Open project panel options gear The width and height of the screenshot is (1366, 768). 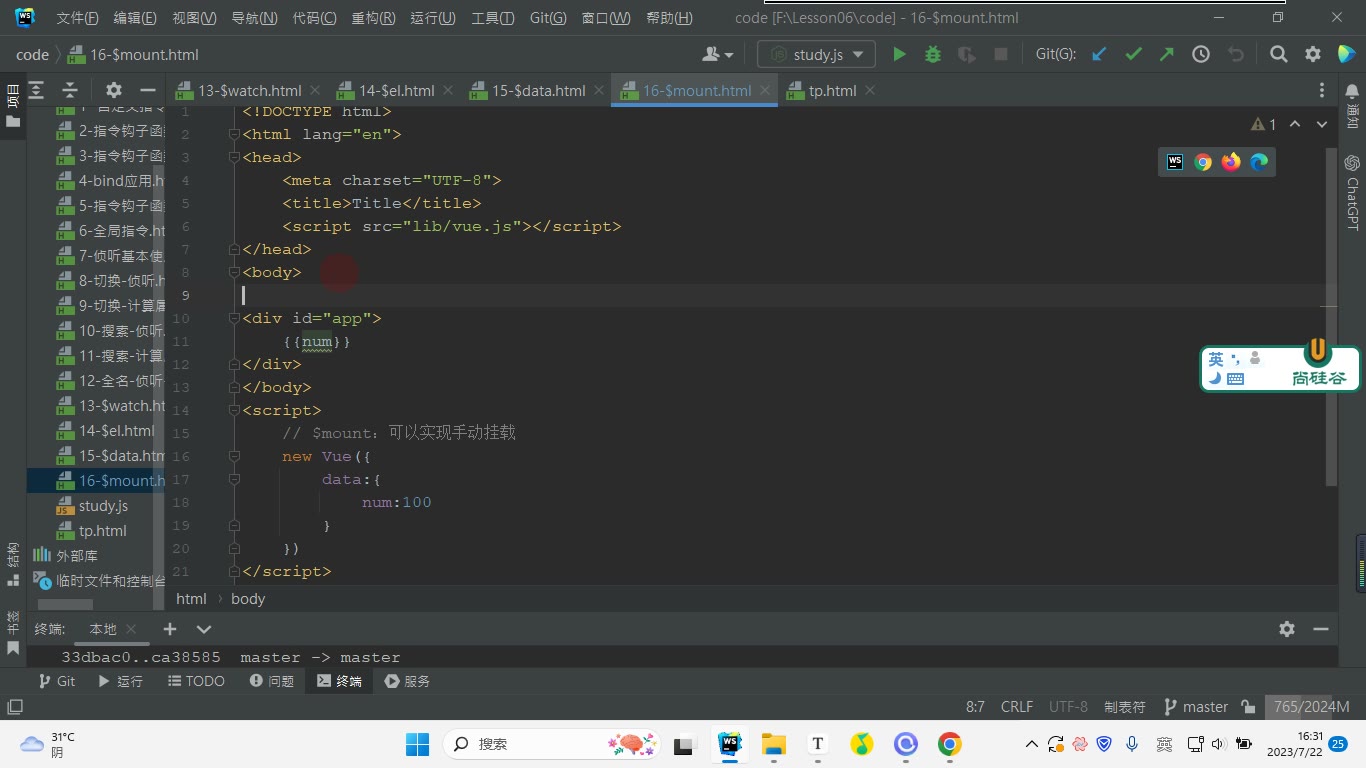pyautogui.click(x=114, y=90)
